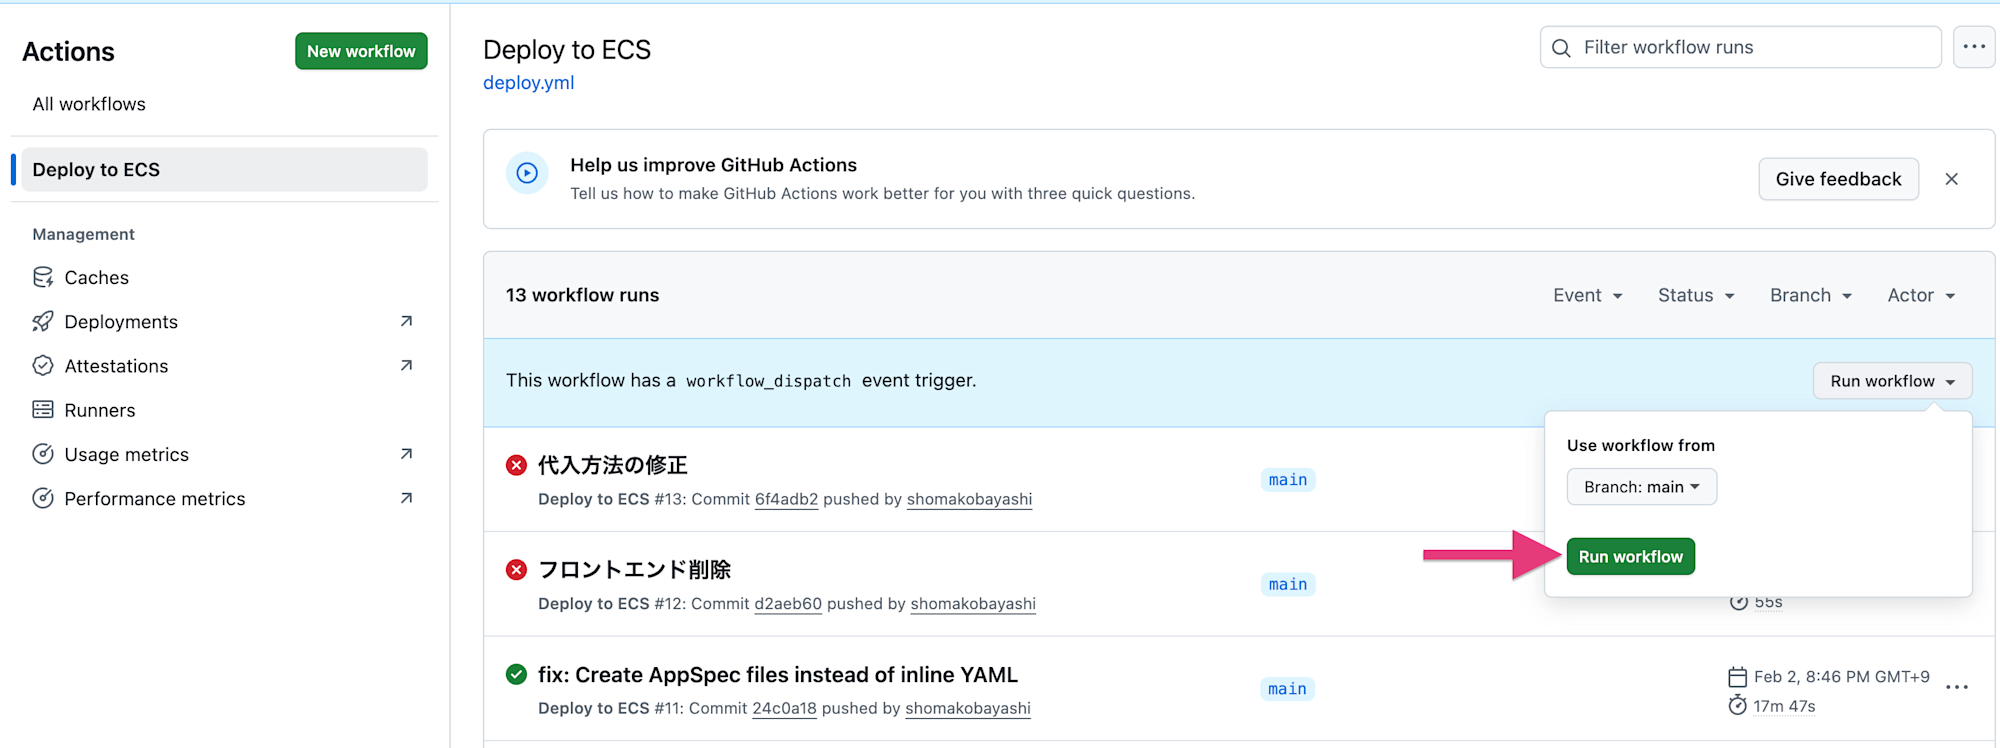
Task: Select All workflows in sidebar
Action: 89,104
